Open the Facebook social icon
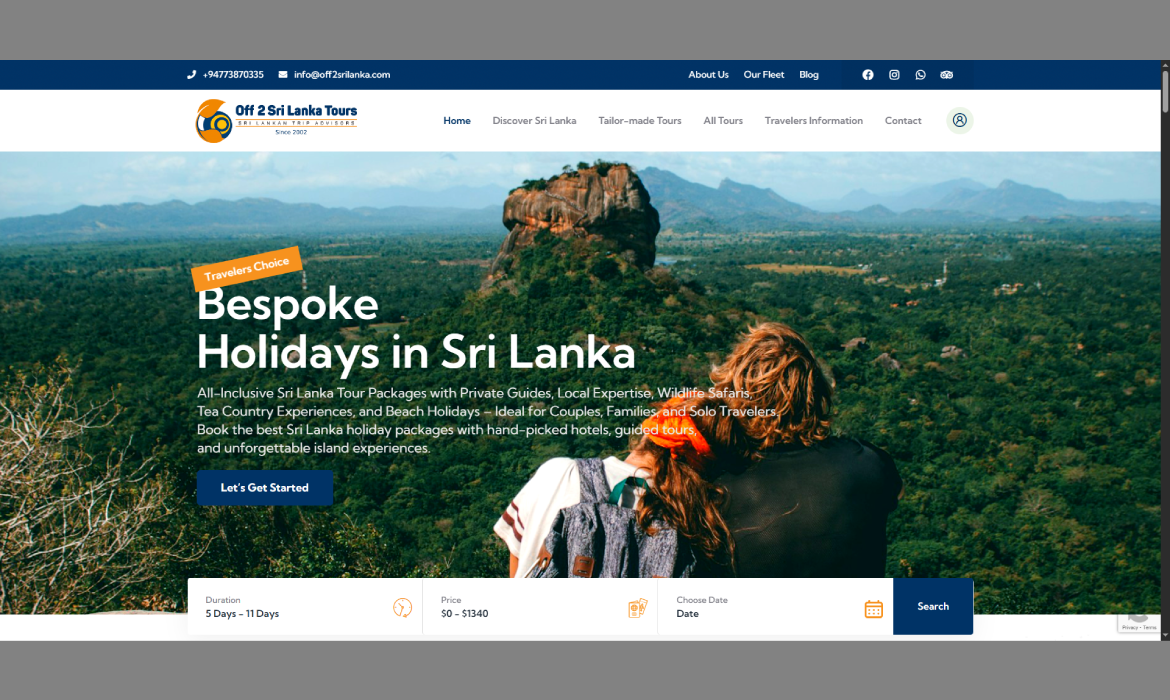 (868, 75)
